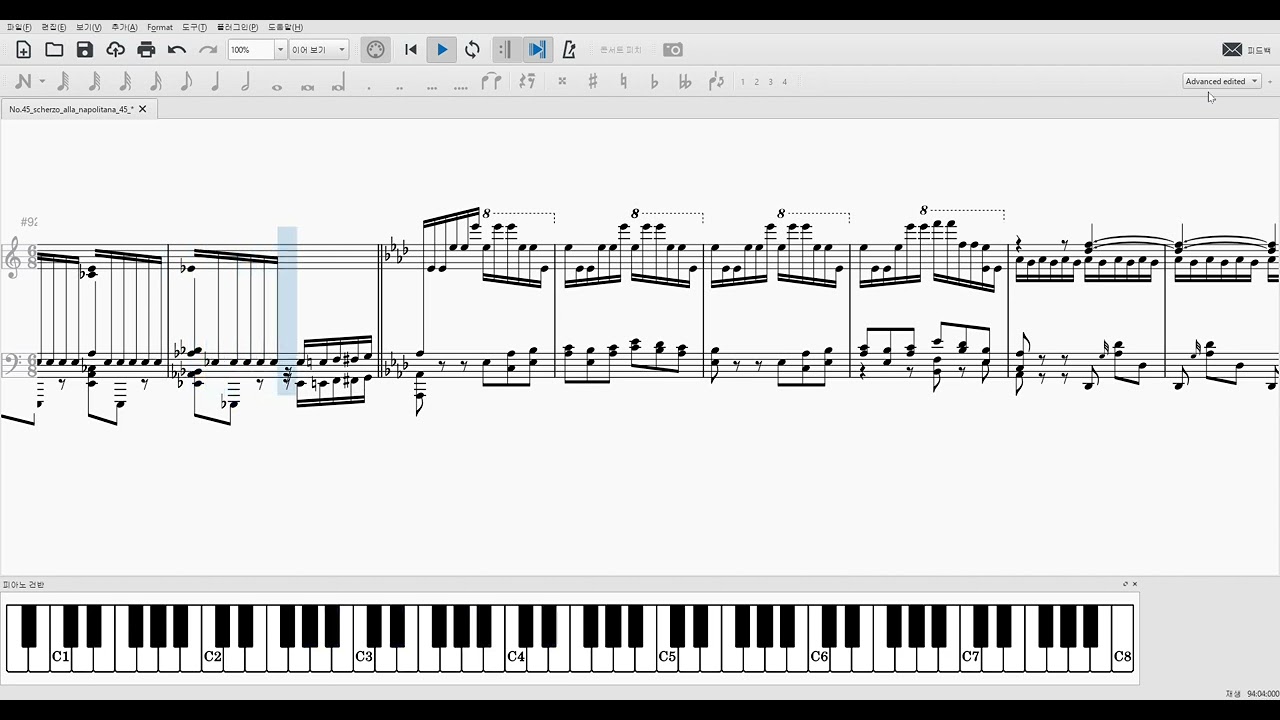Open the Edit menu
This screenshot has height=720, width=1280.
(x=54, y=27)
